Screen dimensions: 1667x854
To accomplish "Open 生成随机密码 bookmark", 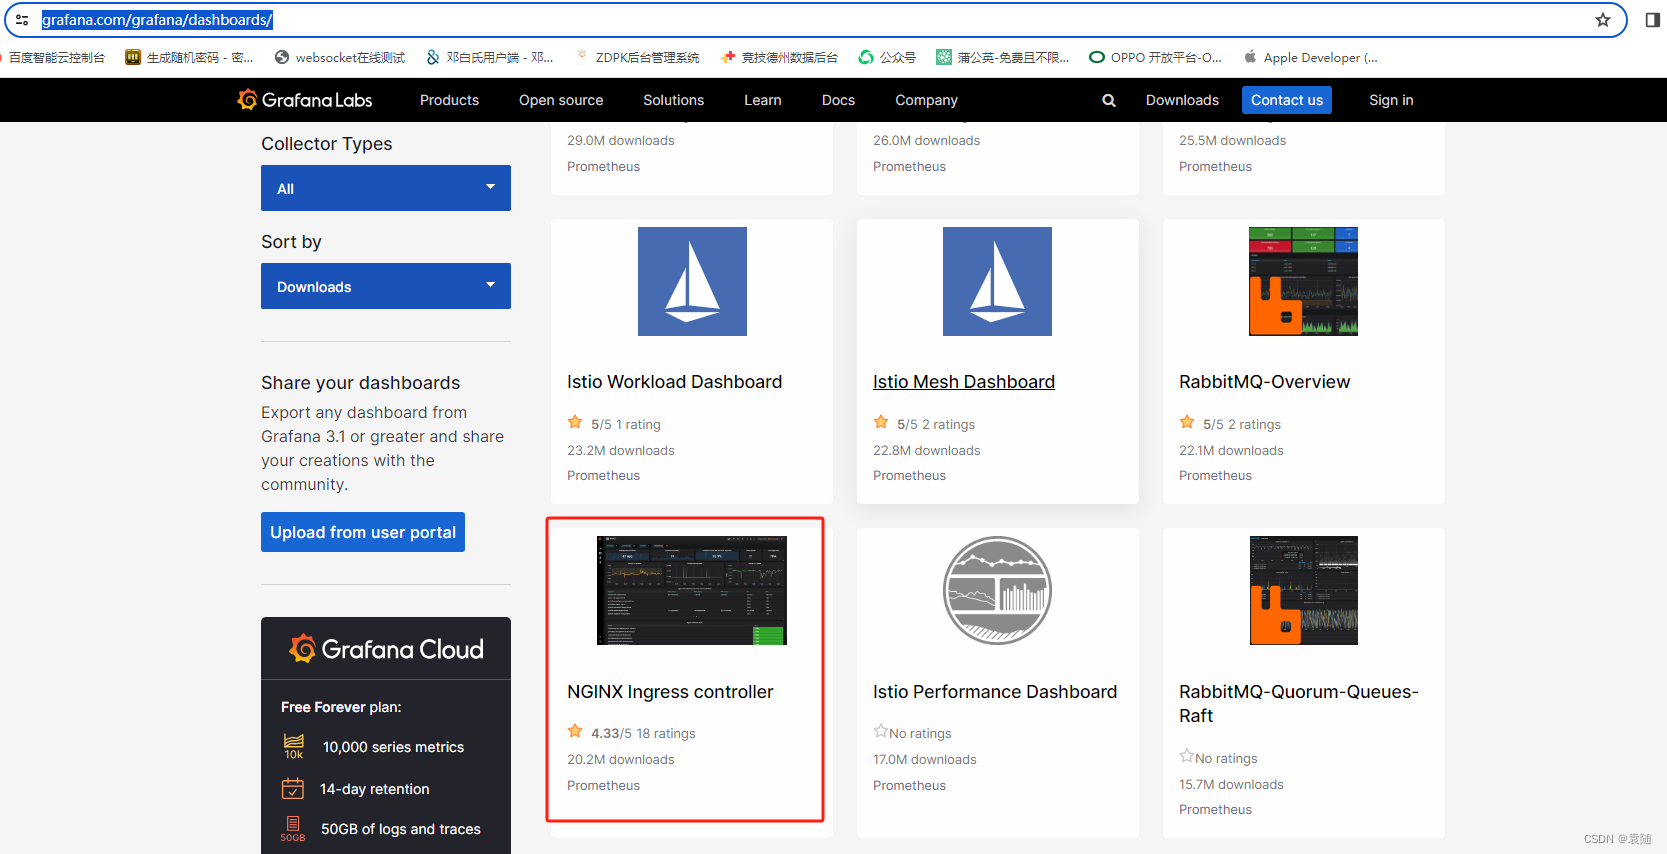I will coord(189,57).
